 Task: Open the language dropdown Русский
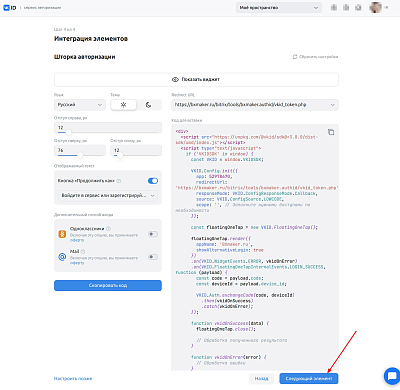[80, 105]
